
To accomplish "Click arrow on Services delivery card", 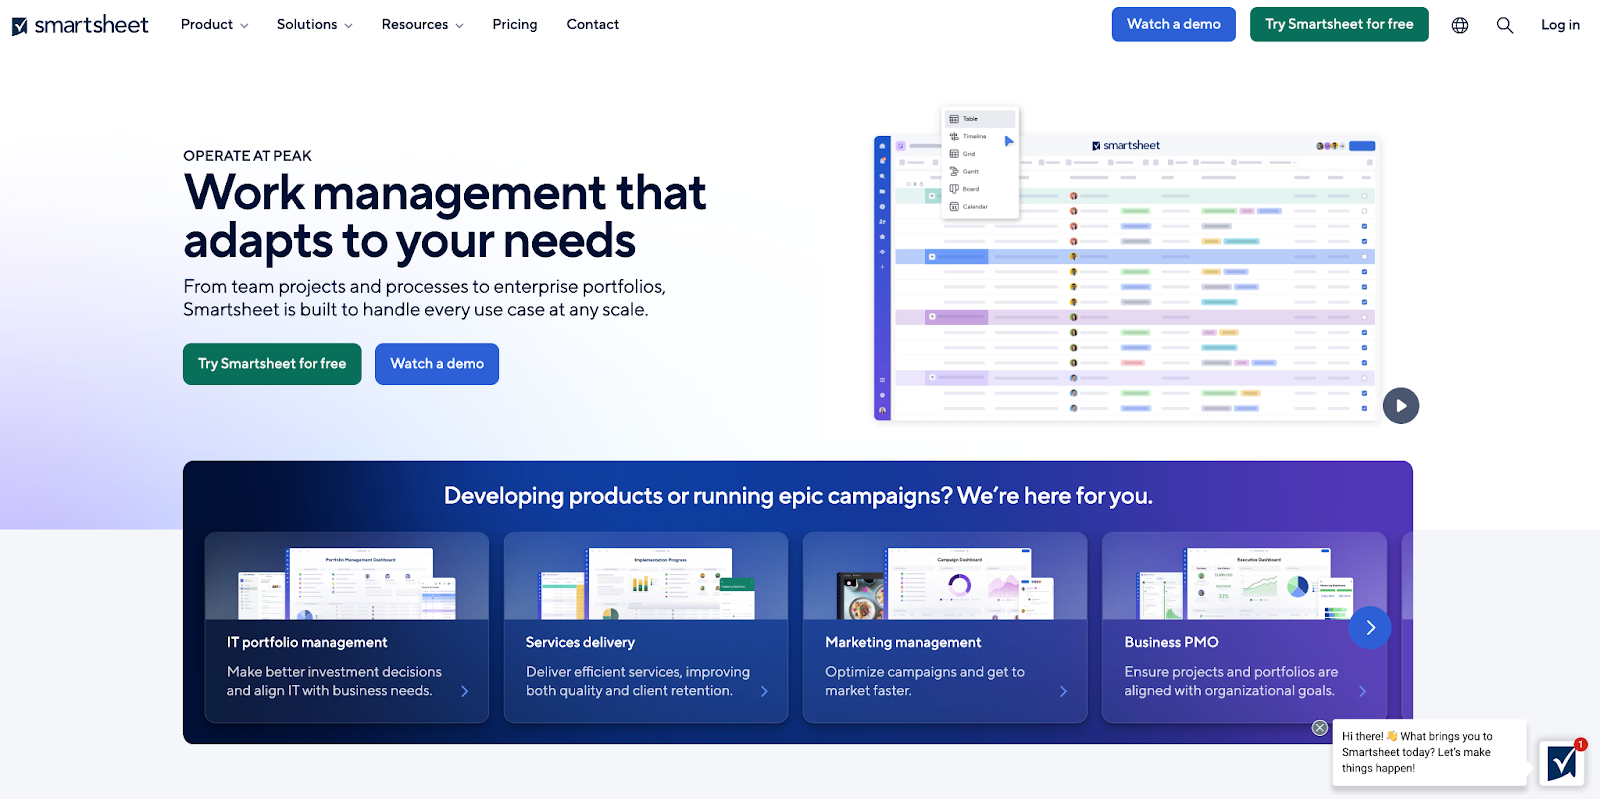I will pyautogui.click(x=764, y=691).
